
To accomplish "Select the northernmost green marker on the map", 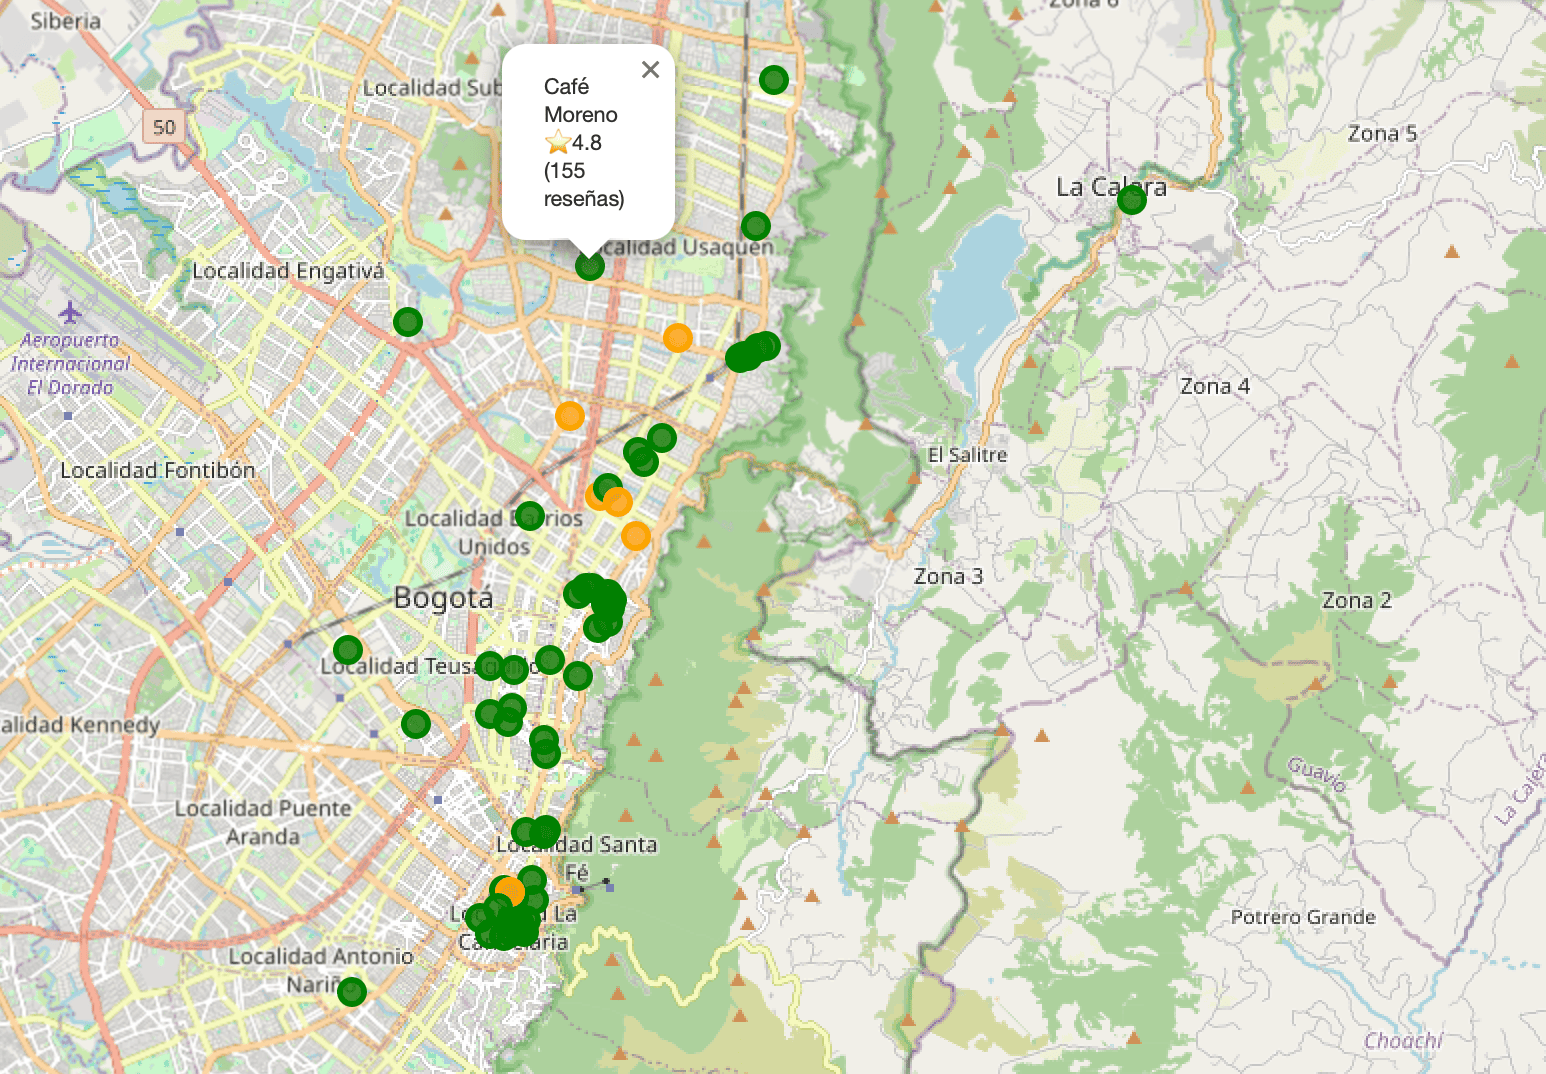I will tap(773, 80).
